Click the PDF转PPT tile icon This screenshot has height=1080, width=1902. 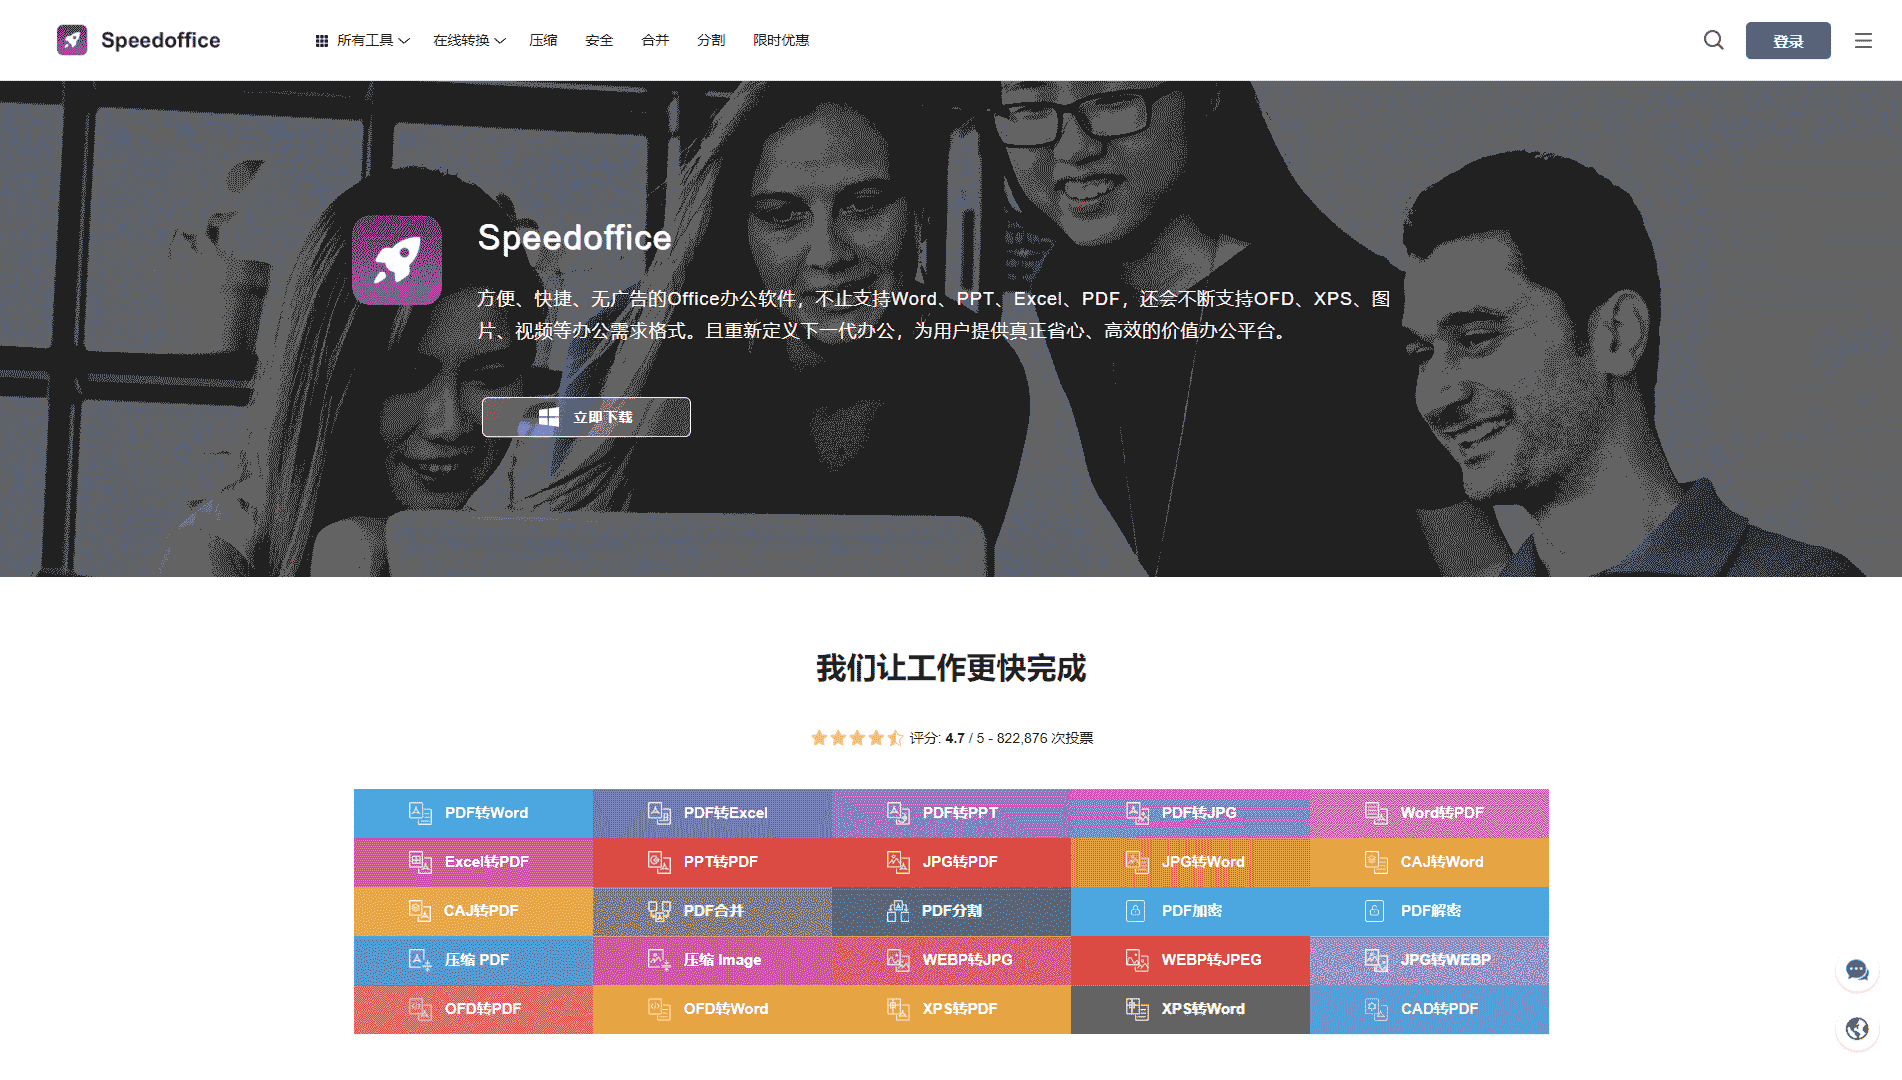[898, 813]
